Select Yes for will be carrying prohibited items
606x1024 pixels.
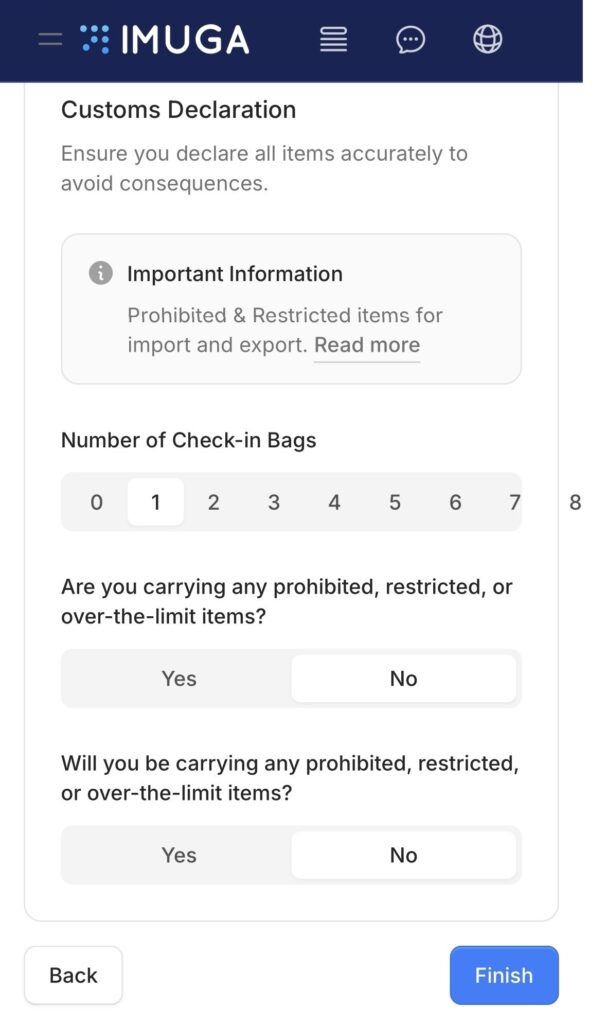178,855
